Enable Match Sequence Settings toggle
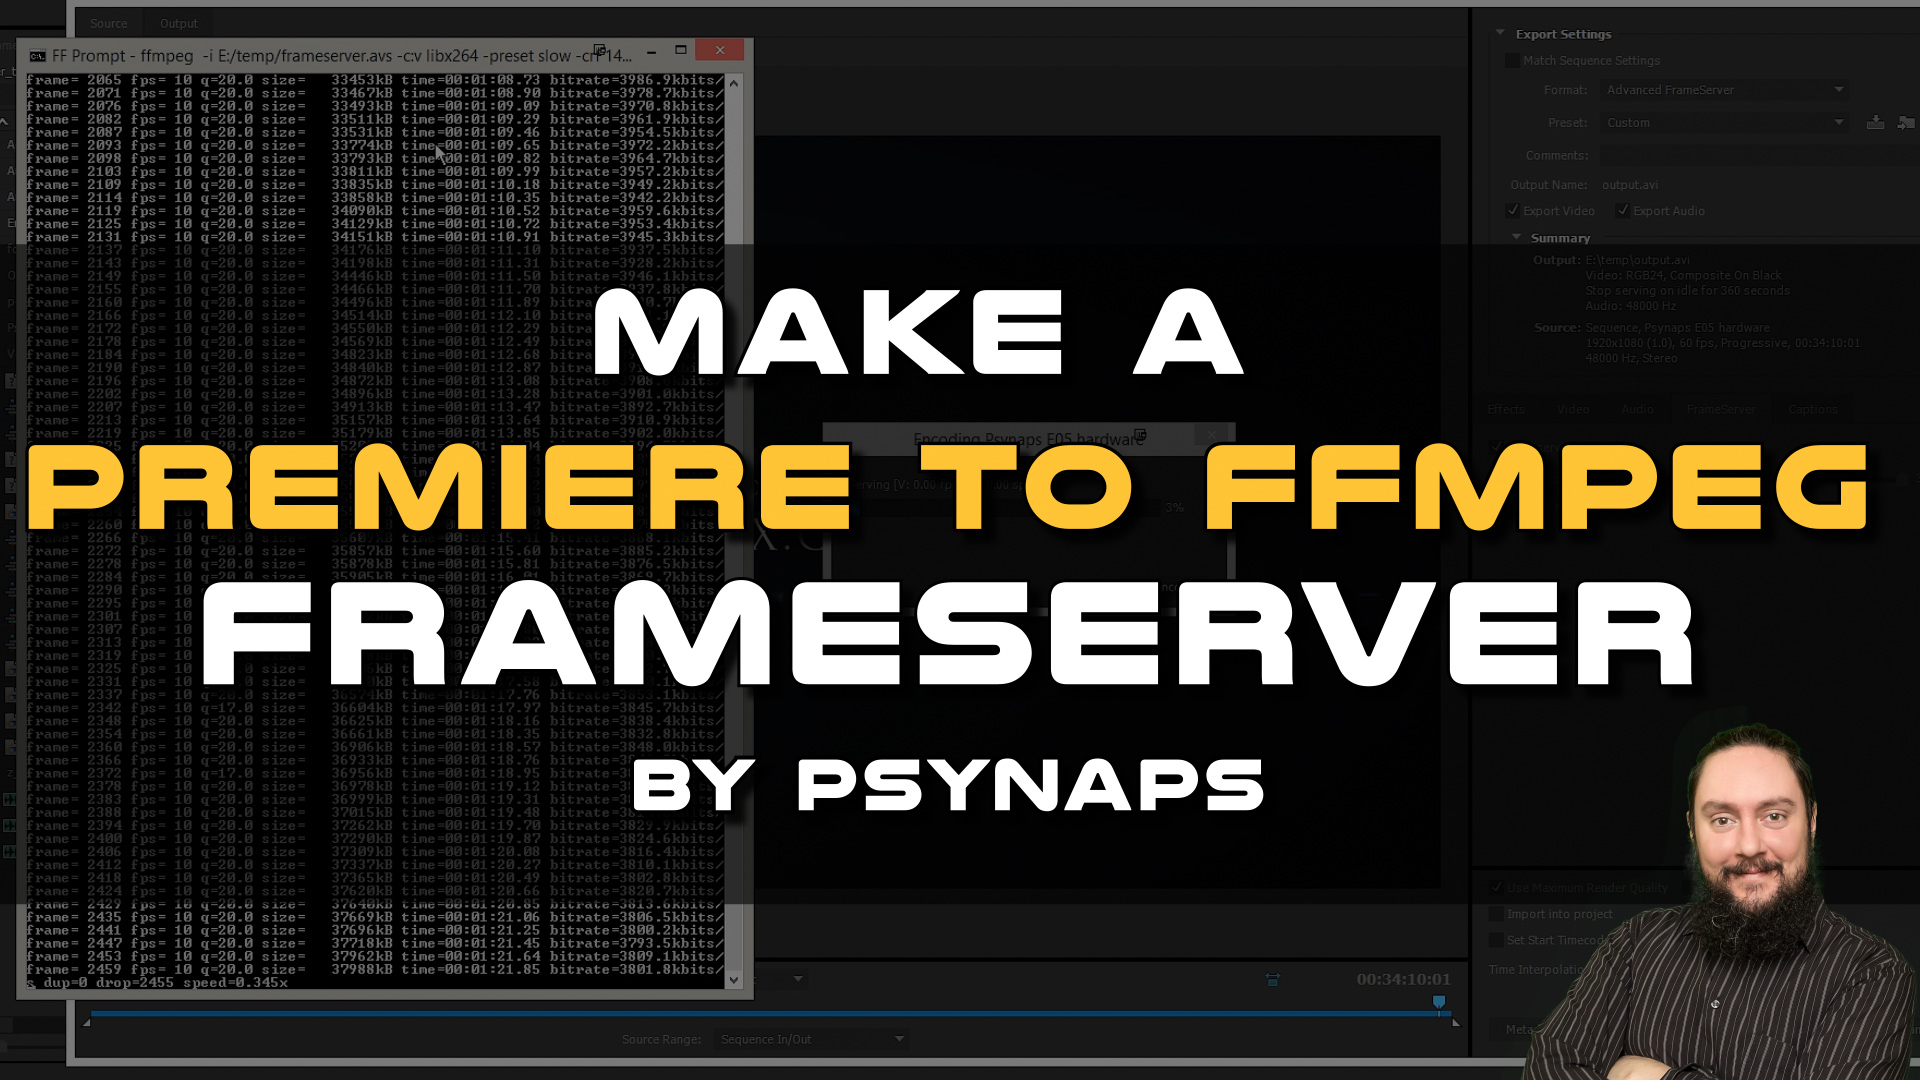 click(x=1513, y=61)
